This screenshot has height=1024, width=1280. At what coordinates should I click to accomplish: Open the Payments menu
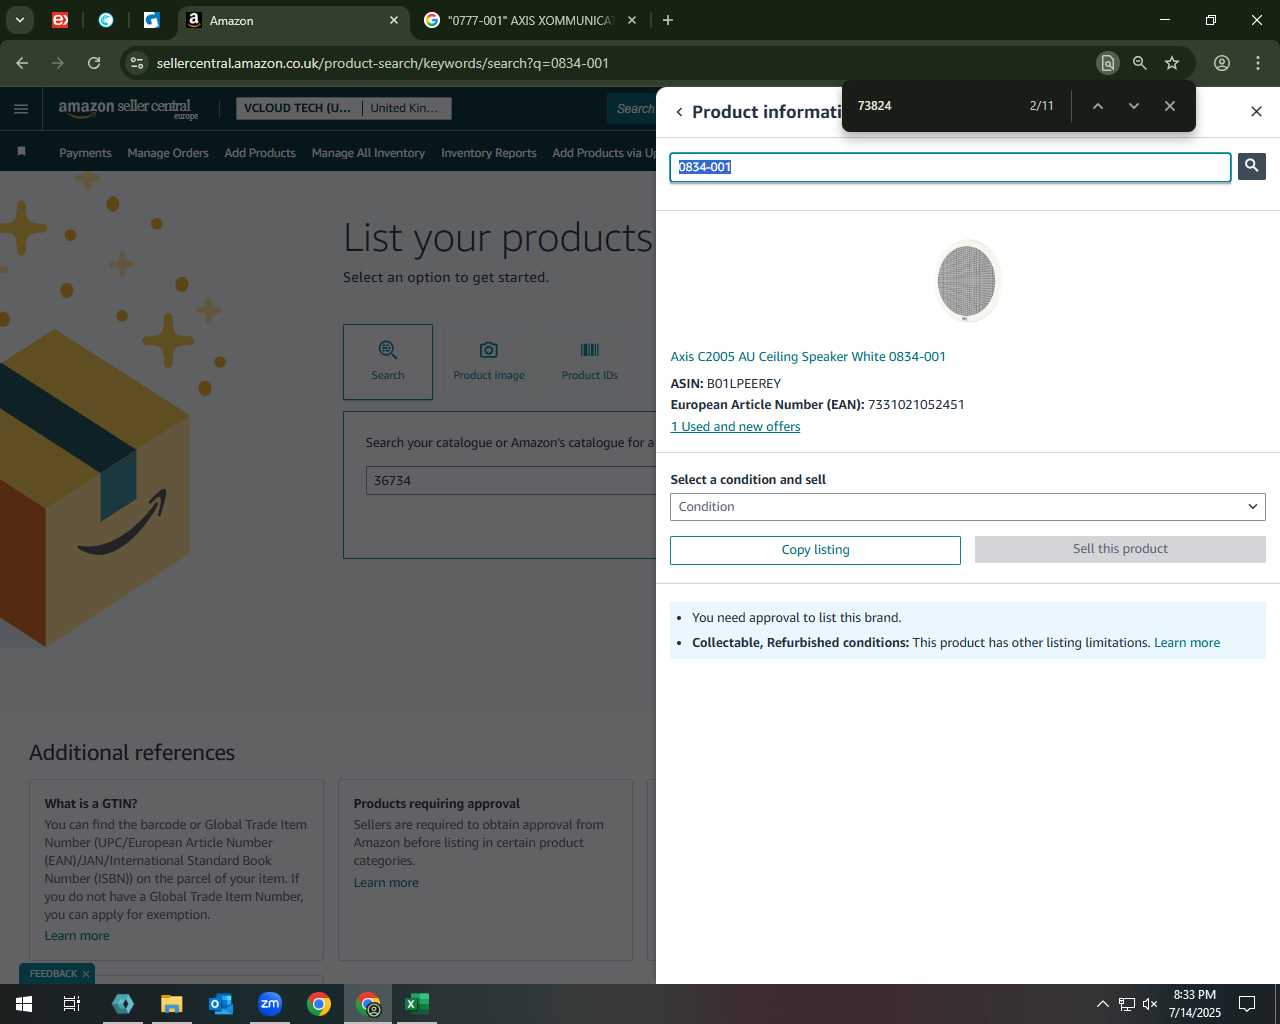pyautogui.click(x=85, y=153)
